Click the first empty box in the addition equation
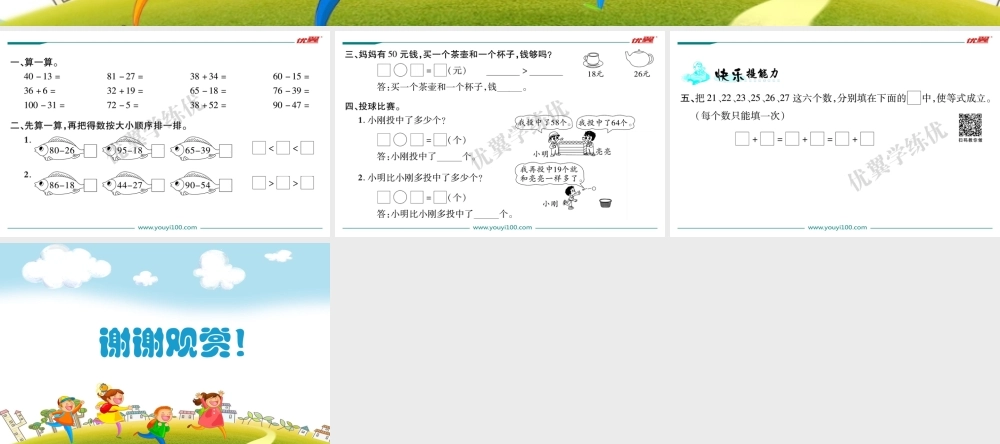The image size is (1000, 444). coord(741,139)
